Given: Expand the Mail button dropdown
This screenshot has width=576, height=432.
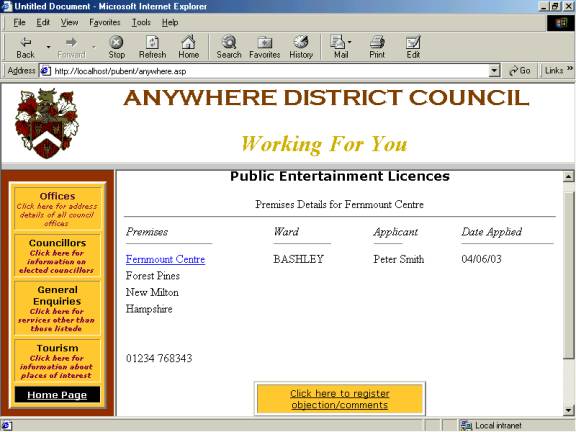Looking at the screenshot, I should click(349, 42).
